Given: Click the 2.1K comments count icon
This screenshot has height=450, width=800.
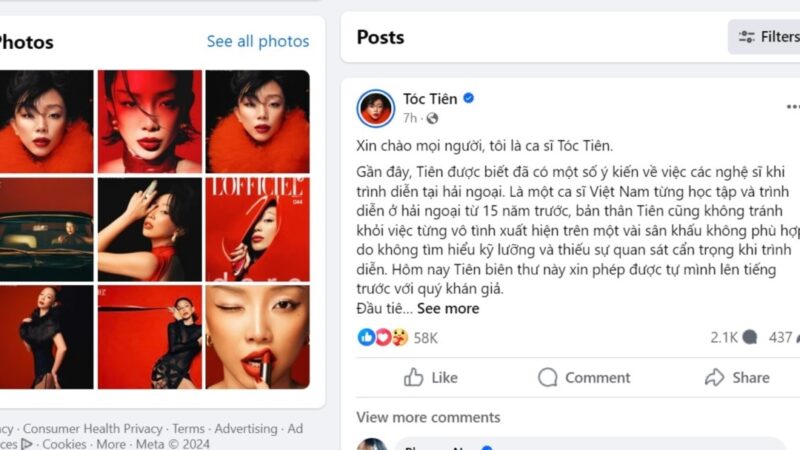Looking at the screenshot, I should (749, 337).
